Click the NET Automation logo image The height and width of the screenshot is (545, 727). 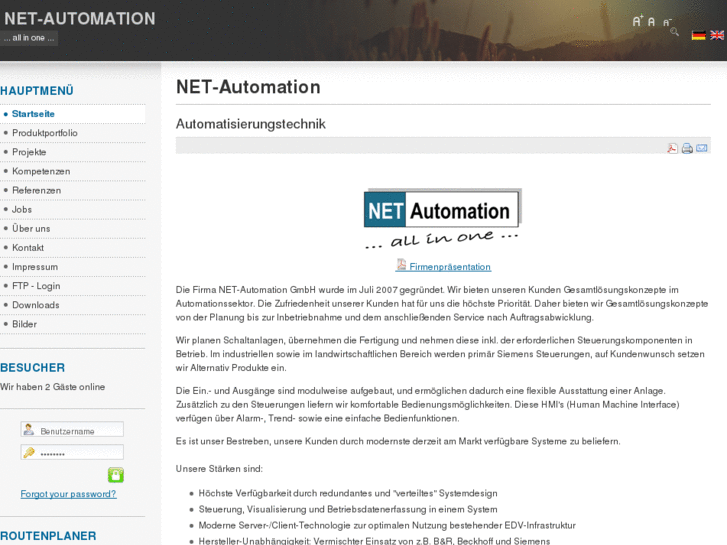coord(442,219)
